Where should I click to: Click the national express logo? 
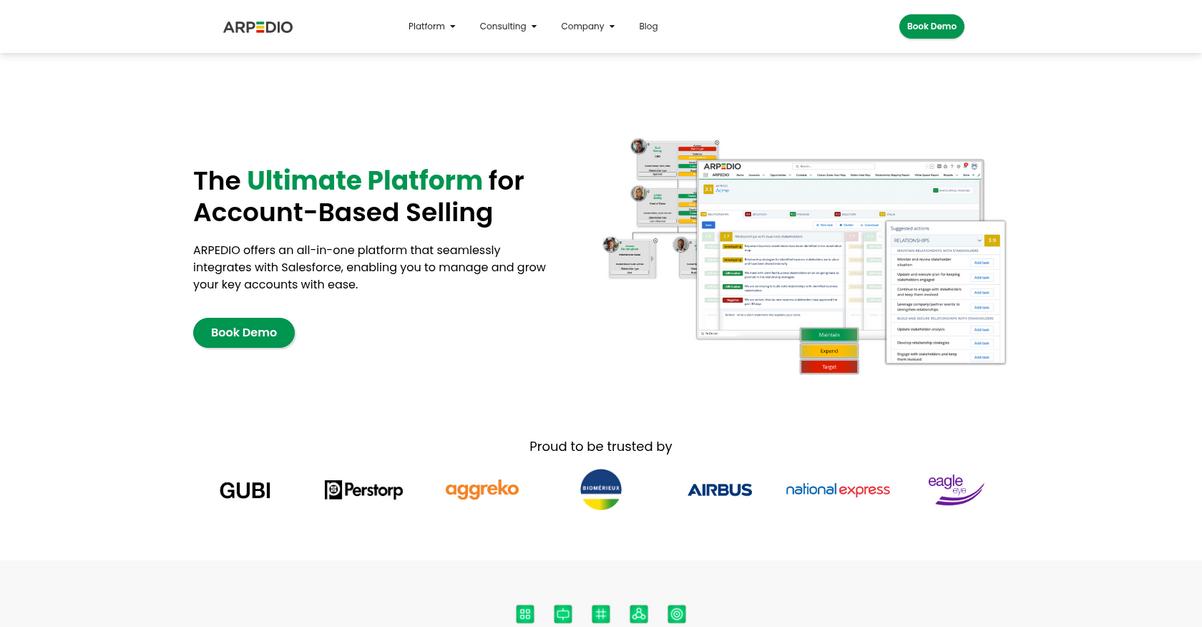(838, 490)
